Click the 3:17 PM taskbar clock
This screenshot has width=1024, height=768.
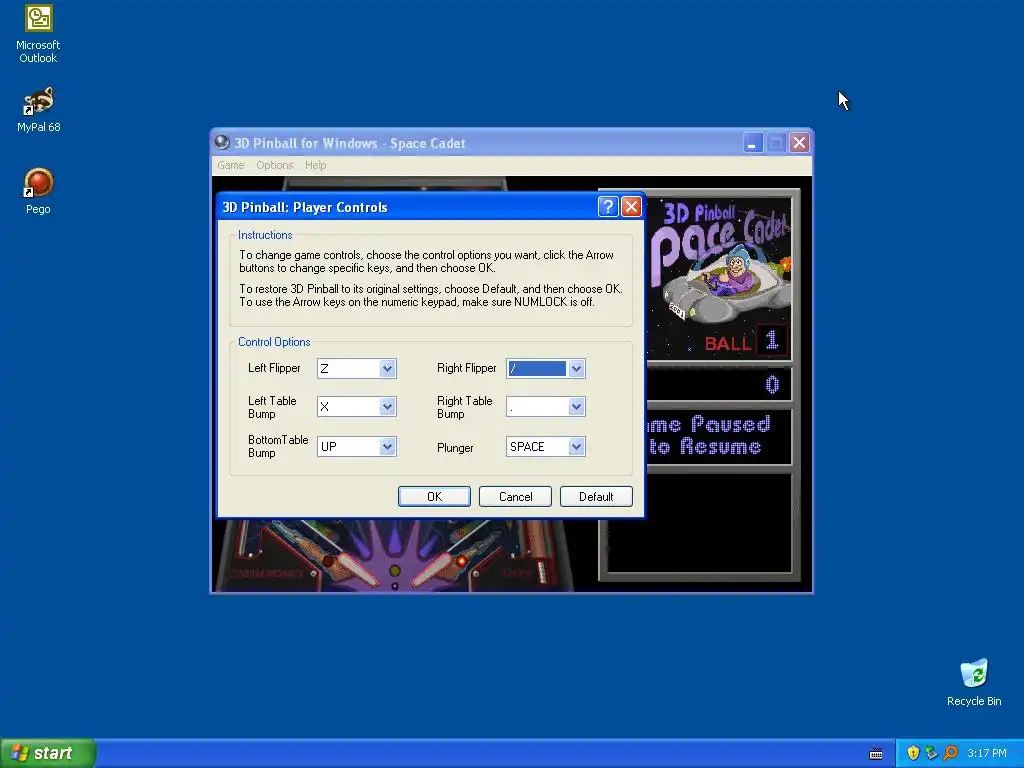coord(987,753)
